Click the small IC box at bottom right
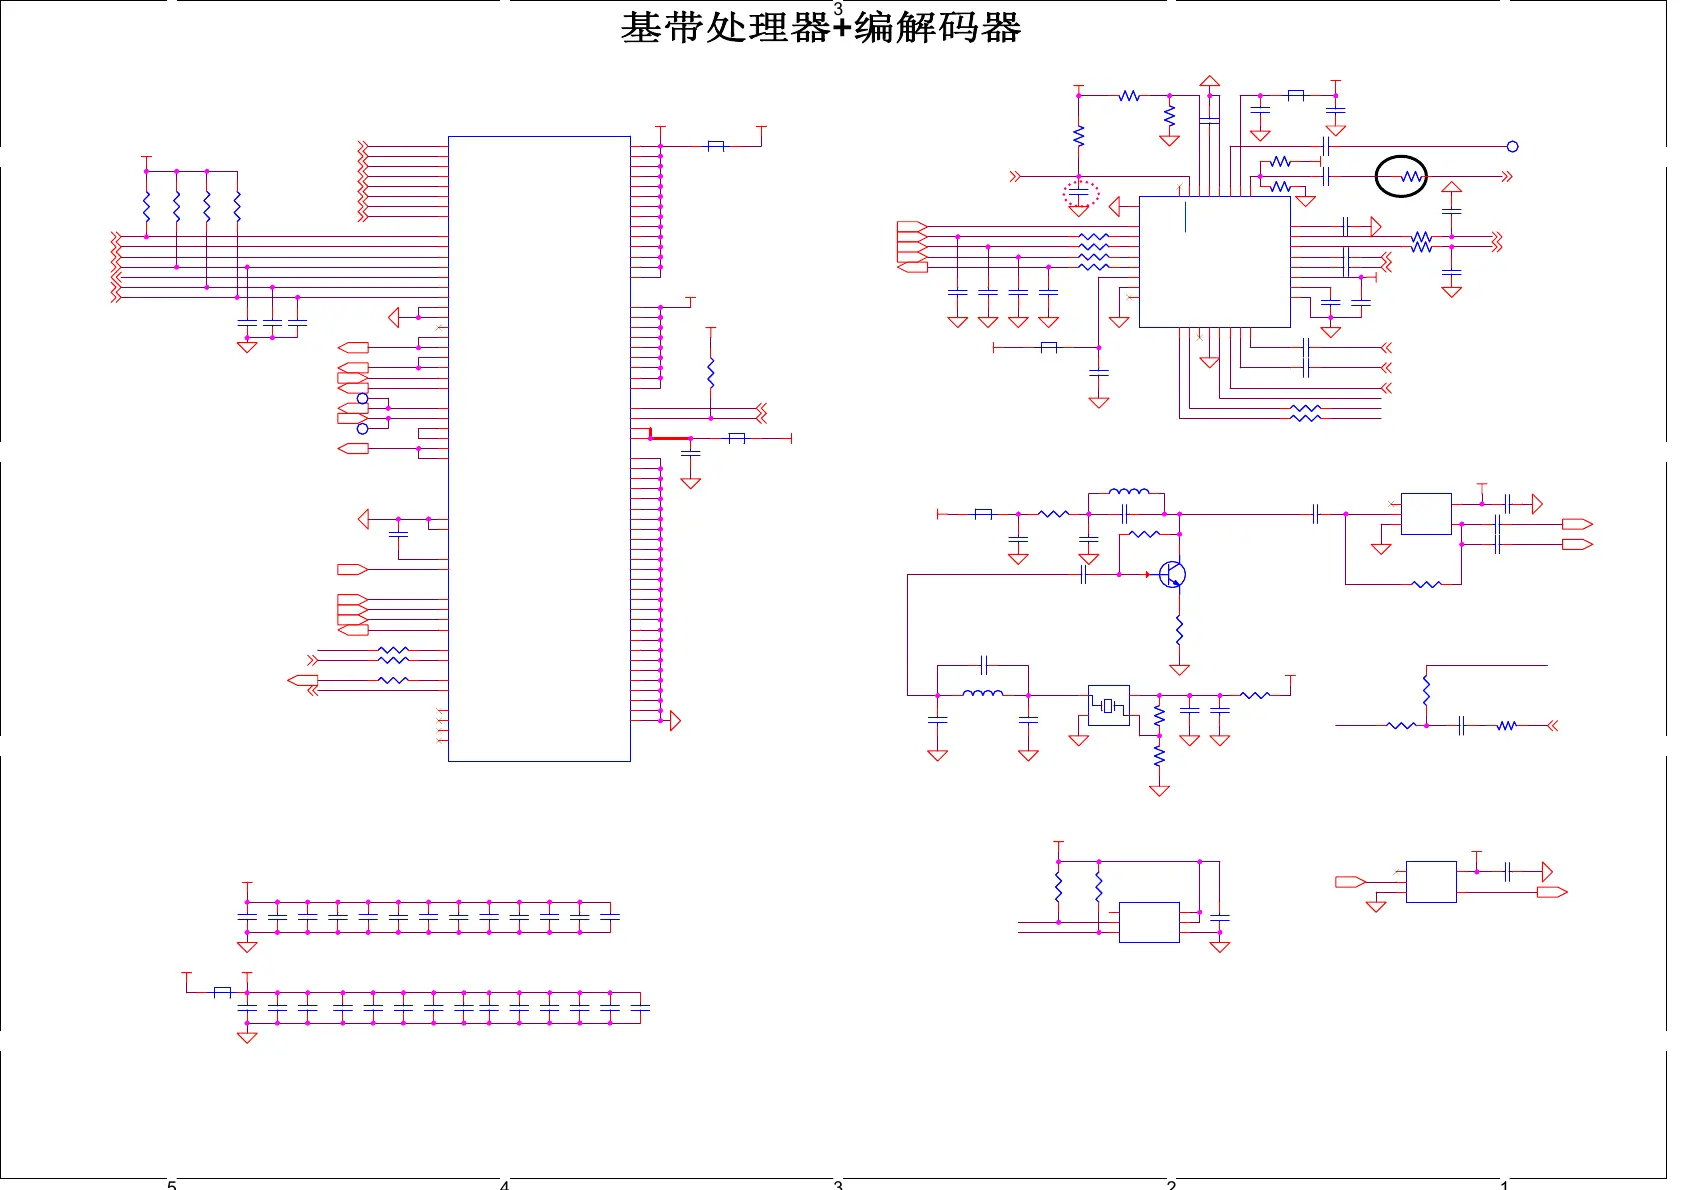This screenshot has width=1684, height=1190. click(1431, 882)
